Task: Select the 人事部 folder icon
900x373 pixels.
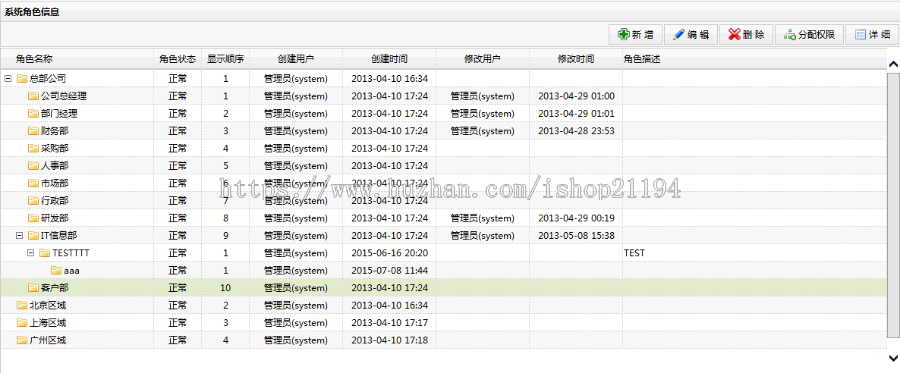Action: (x=33, y=166)
